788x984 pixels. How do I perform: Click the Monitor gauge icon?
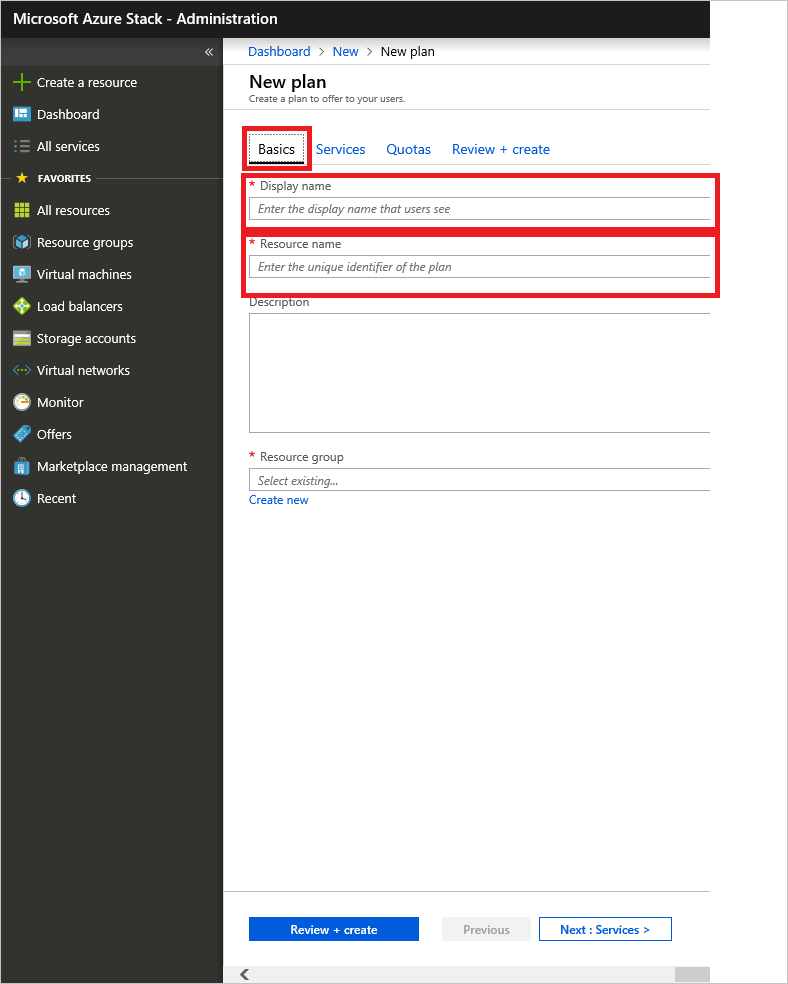coord(22,402)
